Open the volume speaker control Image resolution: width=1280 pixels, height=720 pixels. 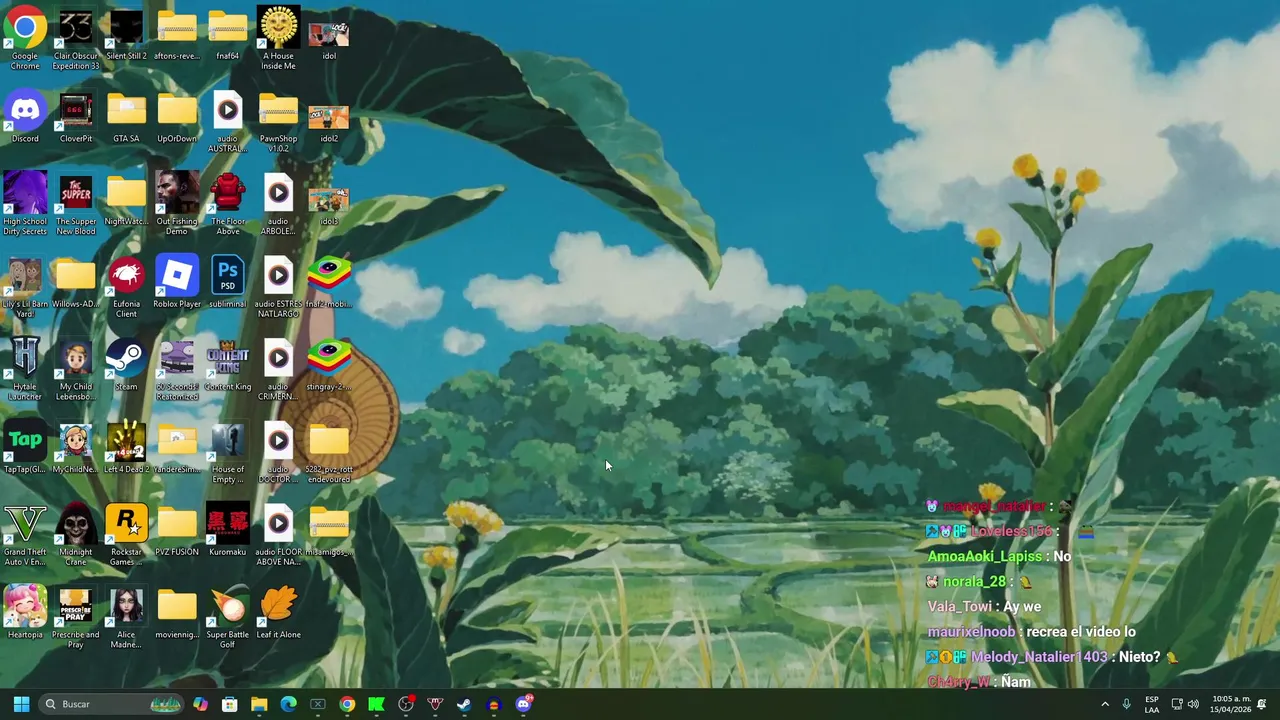click(1193, 704)
